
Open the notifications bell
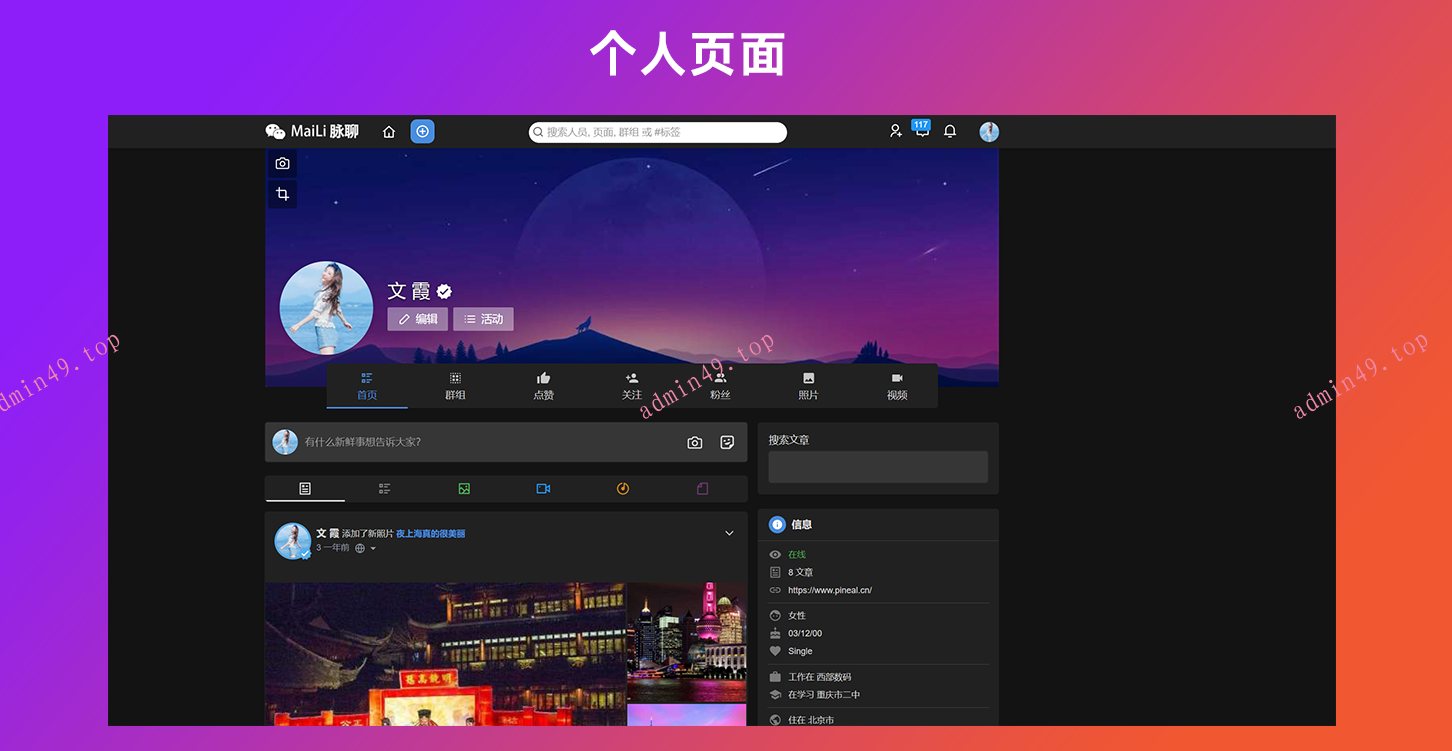[950, 131]
